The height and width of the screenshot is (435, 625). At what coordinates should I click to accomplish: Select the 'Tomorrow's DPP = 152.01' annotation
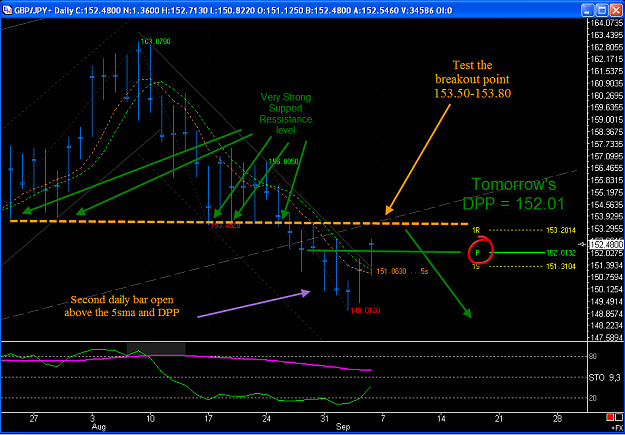(514, 194)
